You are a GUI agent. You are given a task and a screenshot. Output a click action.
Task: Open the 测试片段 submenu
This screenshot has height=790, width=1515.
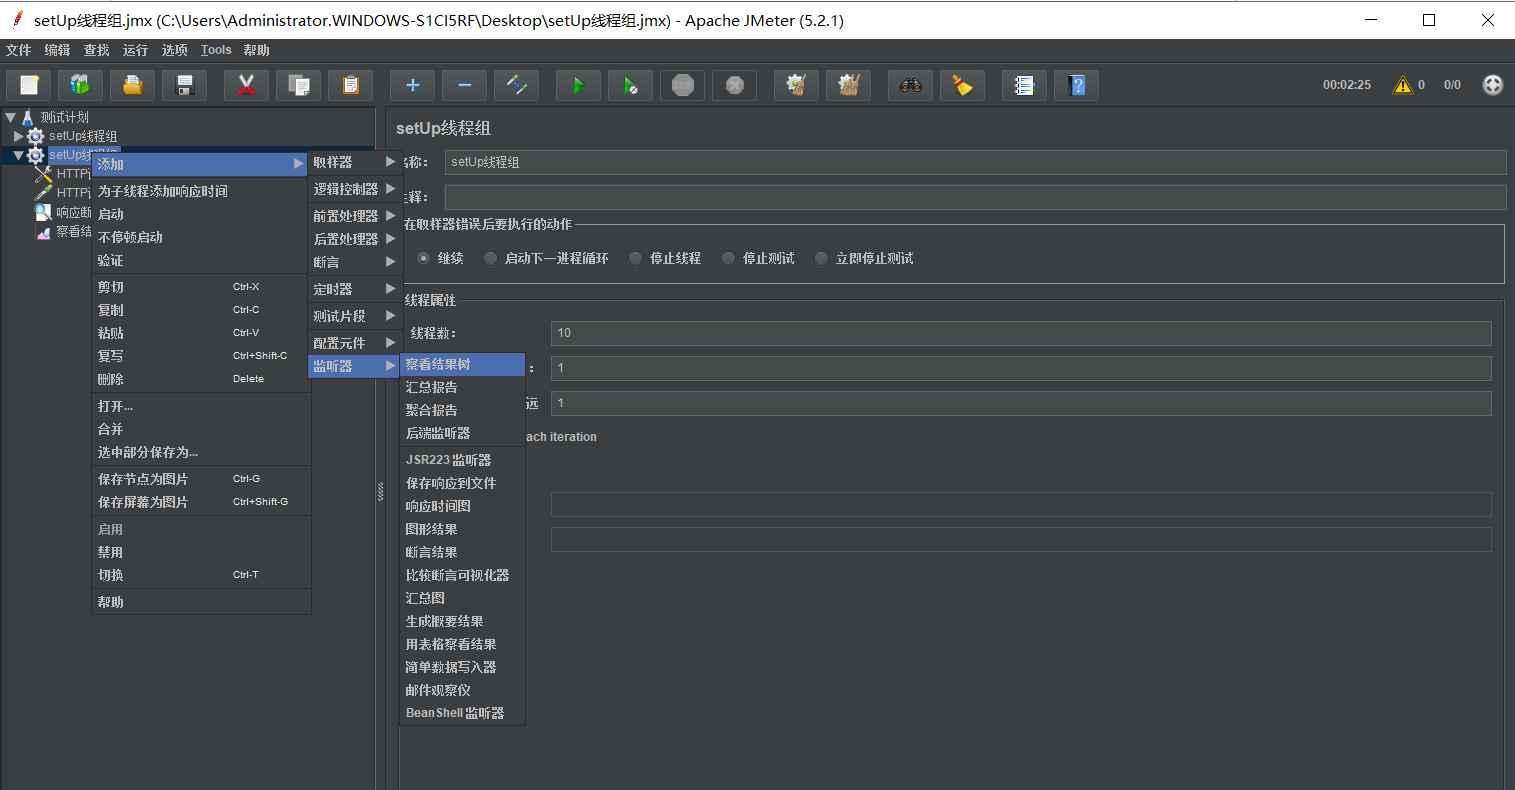355,316
